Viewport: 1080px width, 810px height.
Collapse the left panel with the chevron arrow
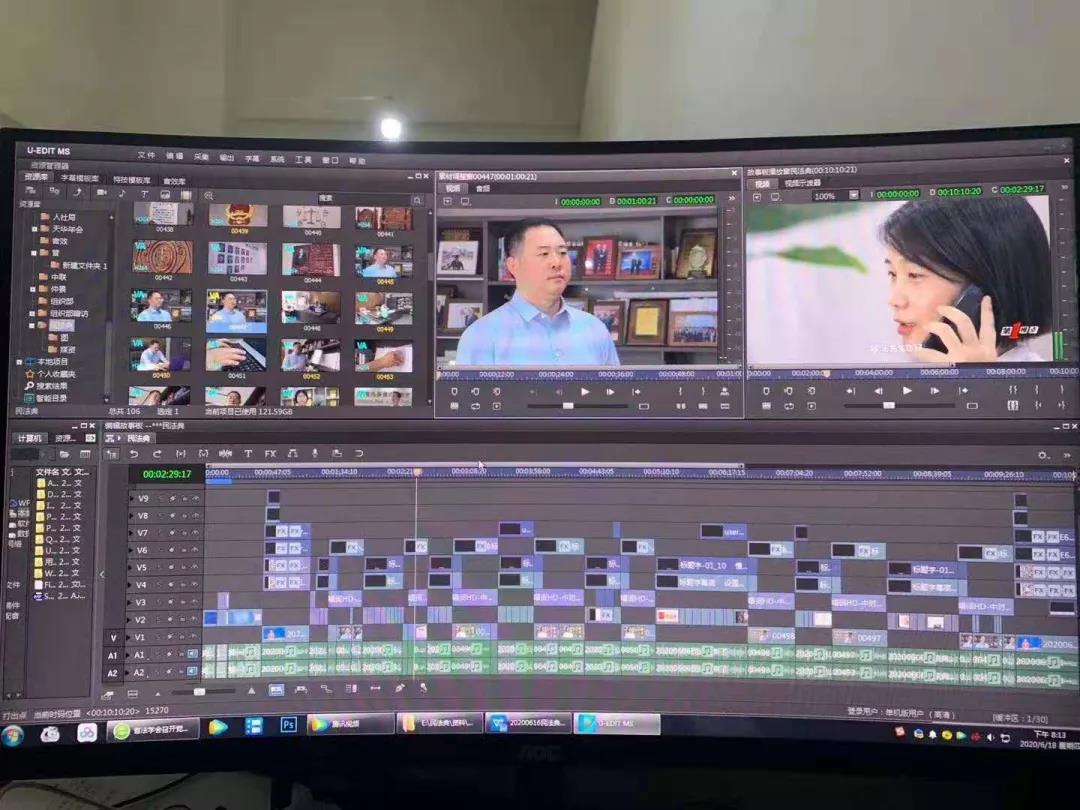[x=102, y=574]
